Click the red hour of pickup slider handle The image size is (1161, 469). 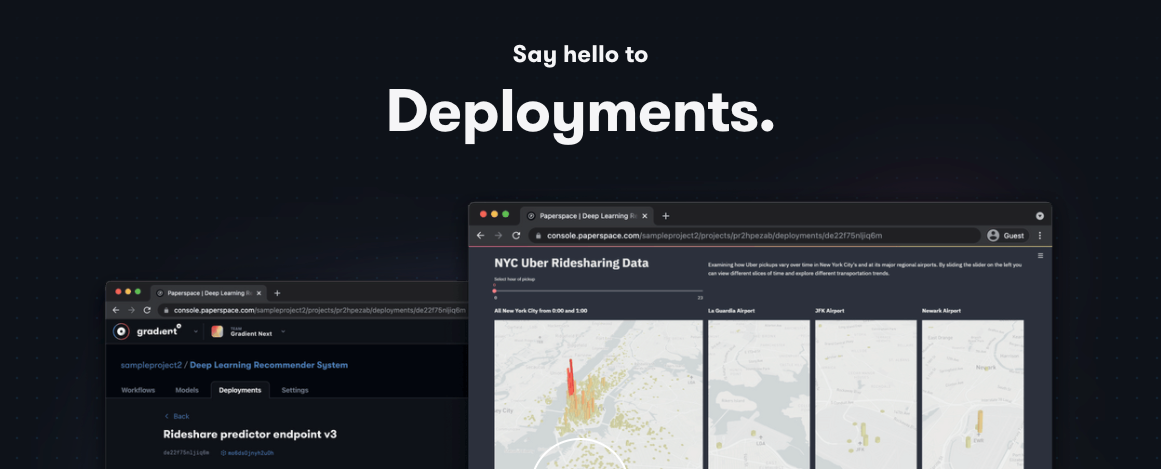495,291
